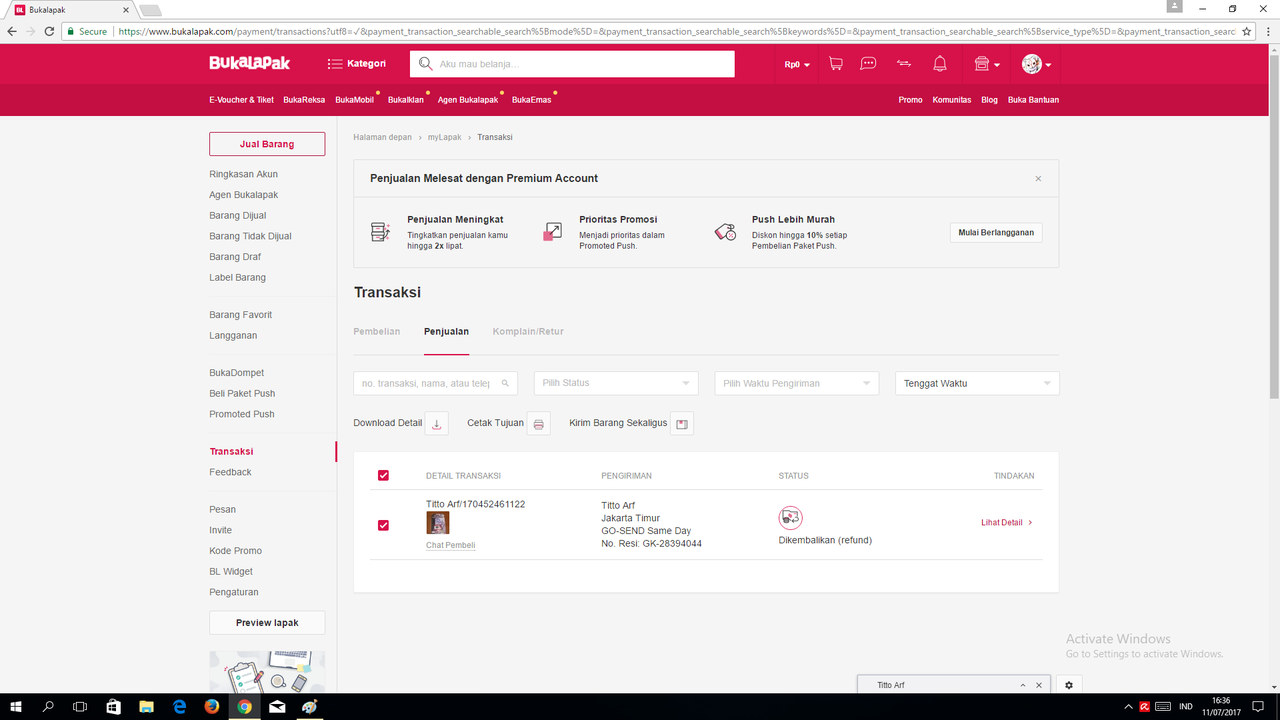Expand the Titto Arf chat panel
Screen dimensions: 1280x720
[1022, 685]
